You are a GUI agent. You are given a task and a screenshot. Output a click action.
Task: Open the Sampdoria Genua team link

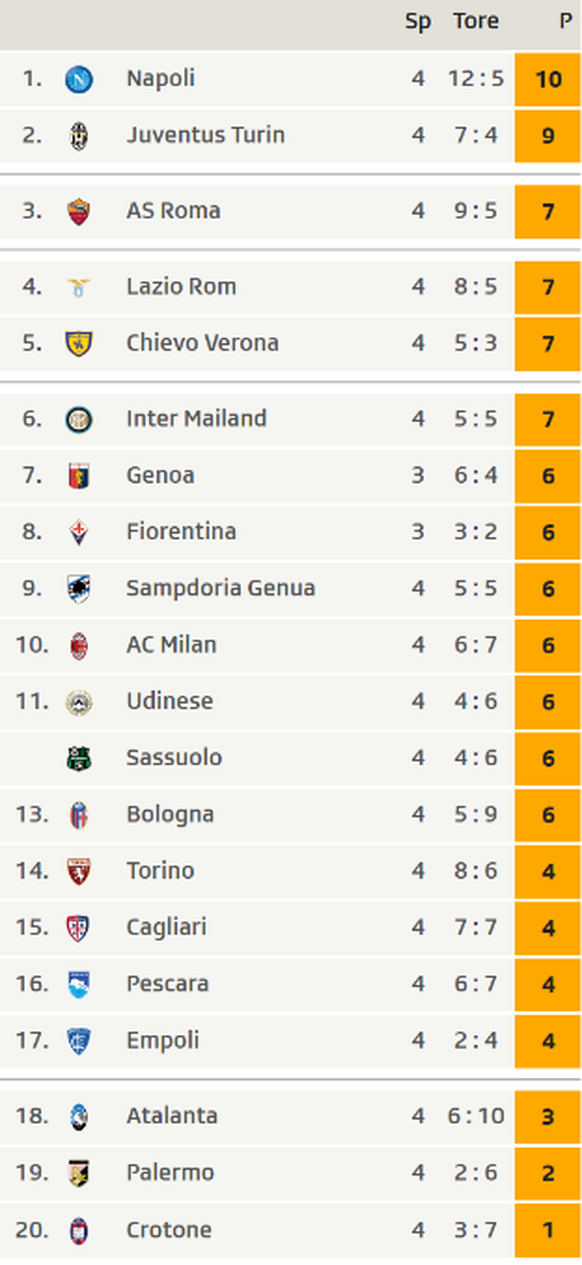coord(221,588)
